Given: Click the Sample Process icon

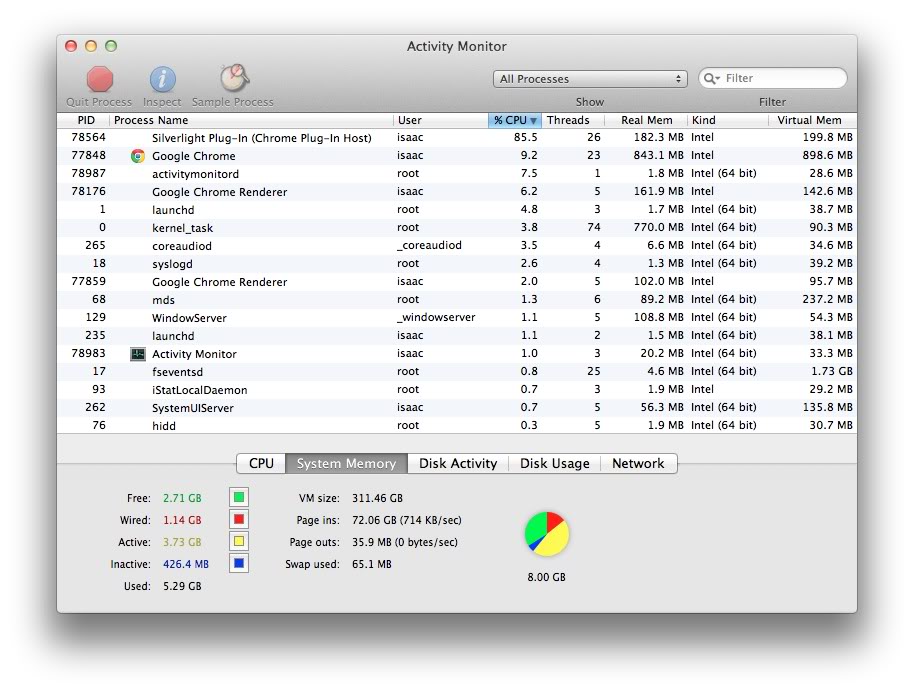Looking at the screenshot, I should click(x=234, y=78).
